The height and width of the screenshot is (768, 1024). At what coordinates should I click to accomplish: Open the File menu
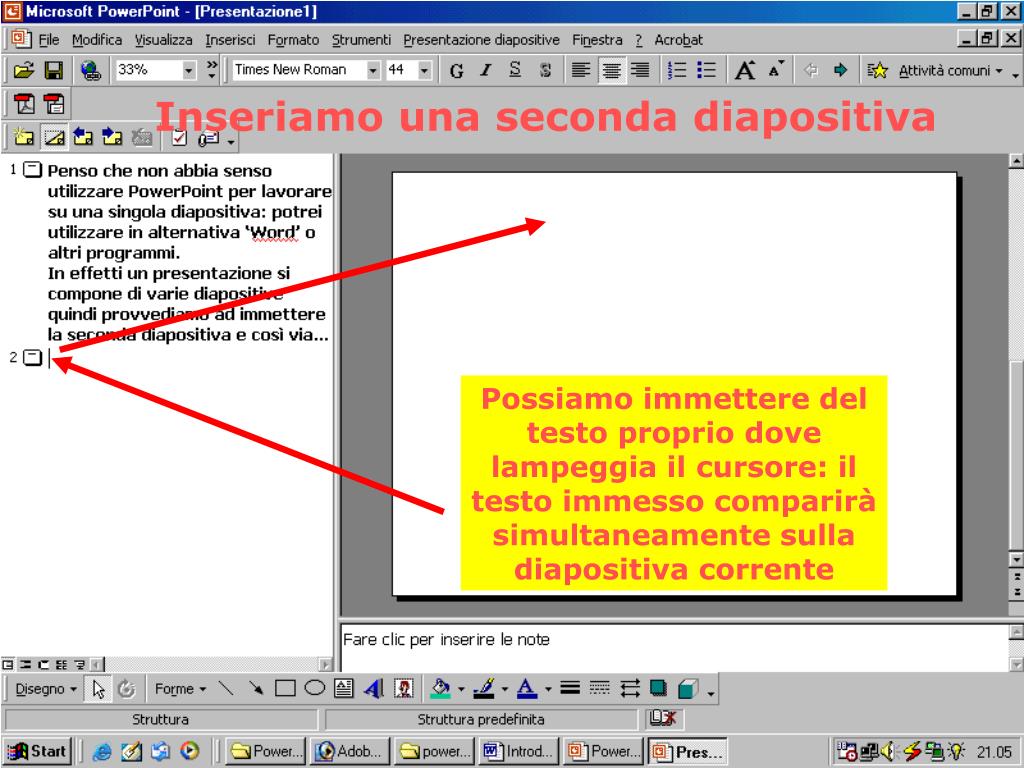49,40
